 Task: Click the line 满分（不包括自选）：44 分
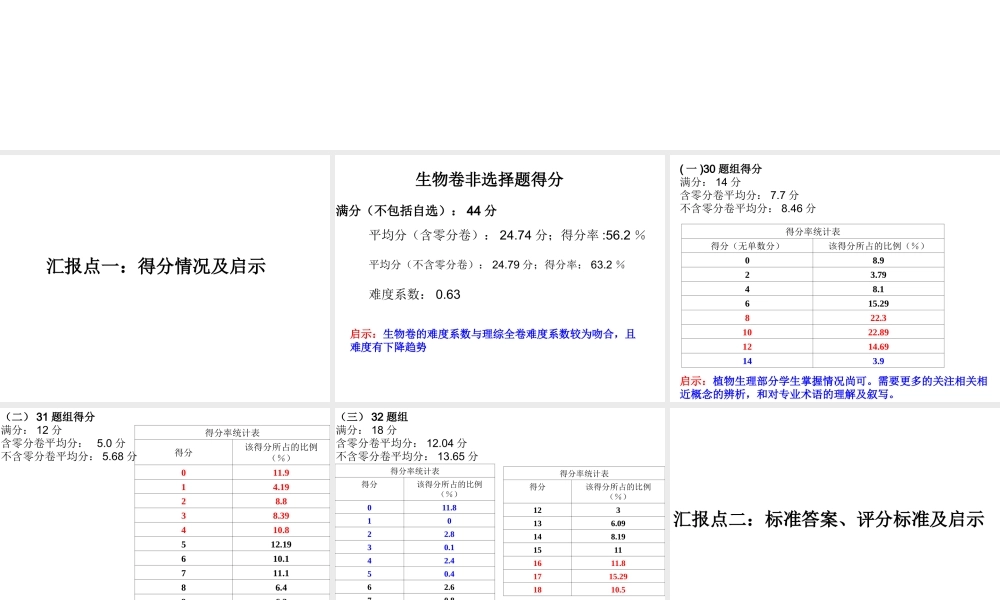[x=416, y=211]
